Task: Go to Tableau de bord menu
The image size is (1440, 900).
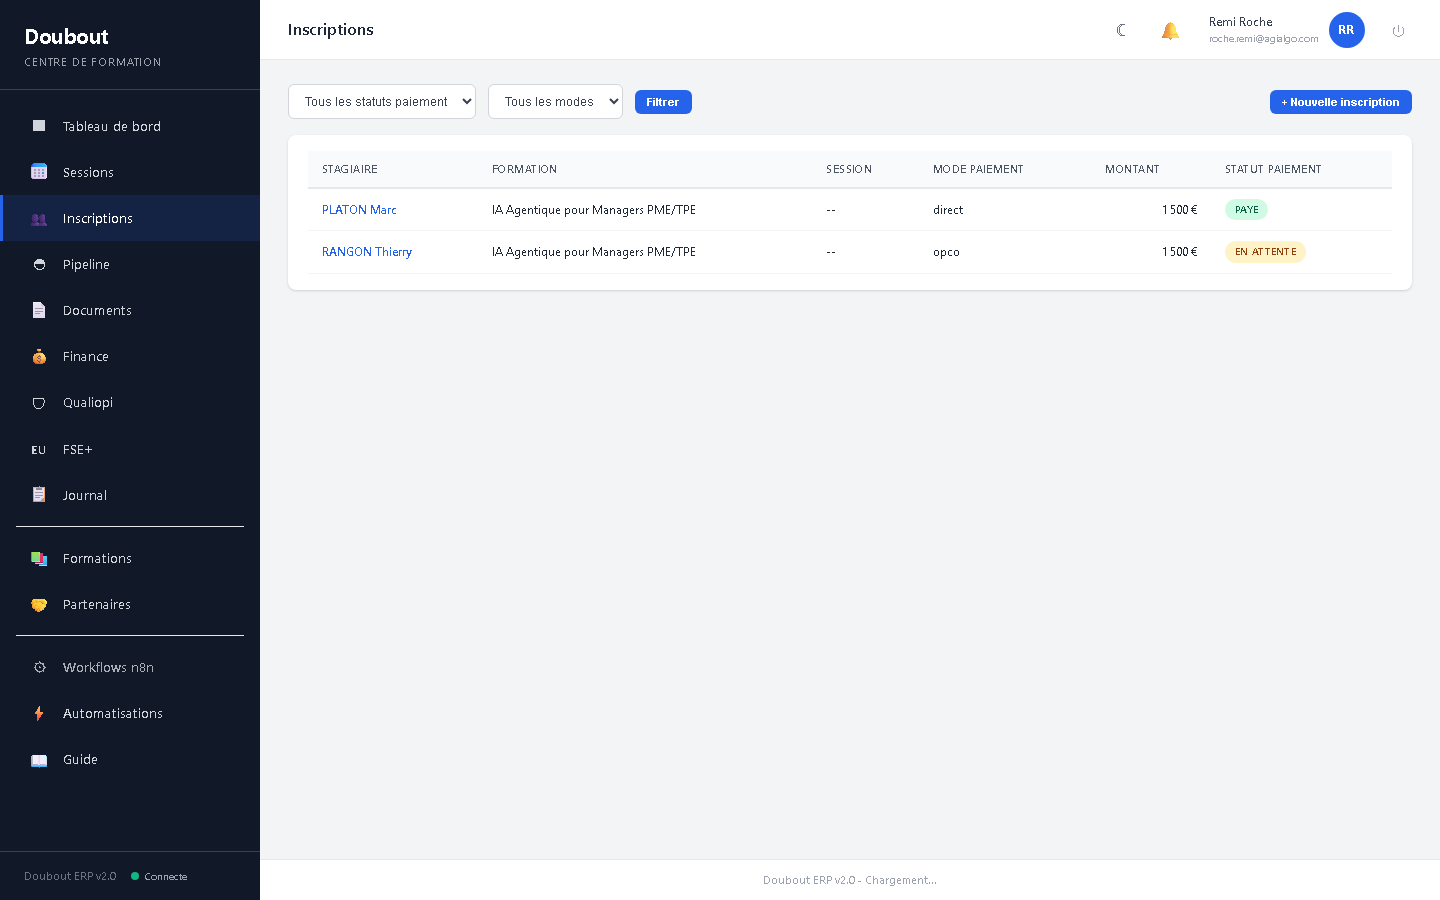Action: (x=111, y=126)
